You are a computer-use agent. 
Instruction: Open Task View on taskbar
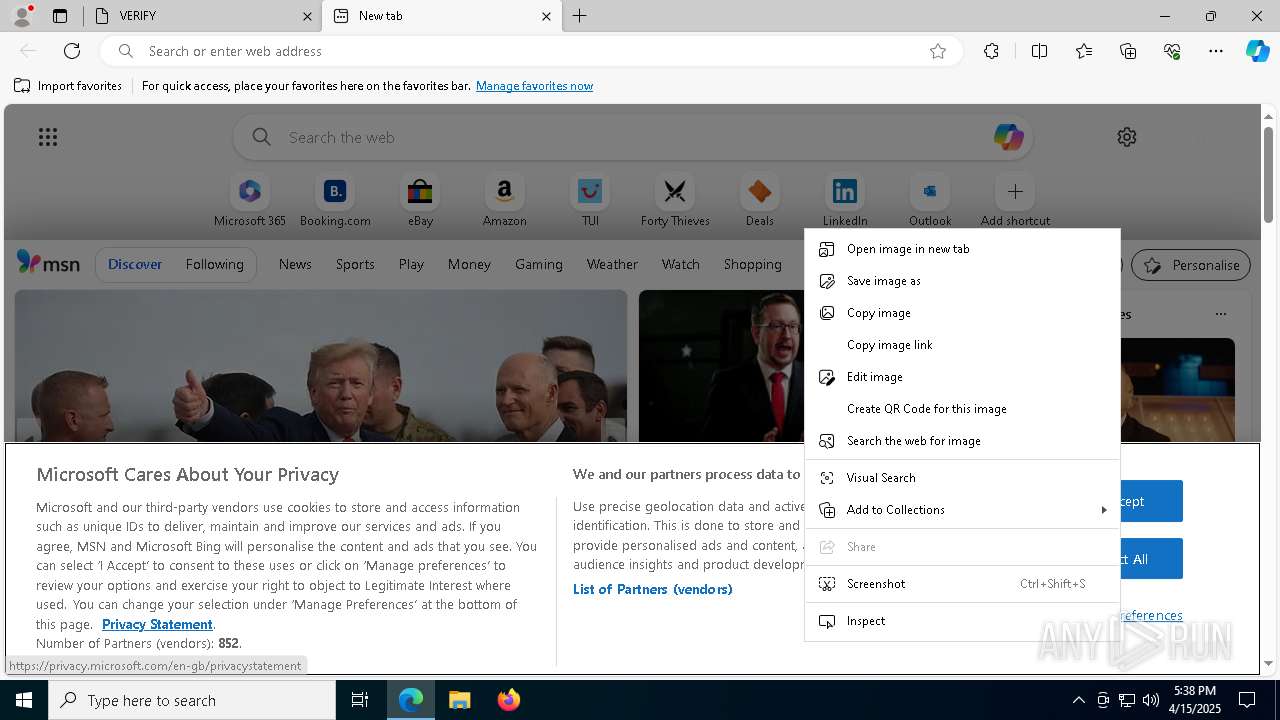[360, 700]
